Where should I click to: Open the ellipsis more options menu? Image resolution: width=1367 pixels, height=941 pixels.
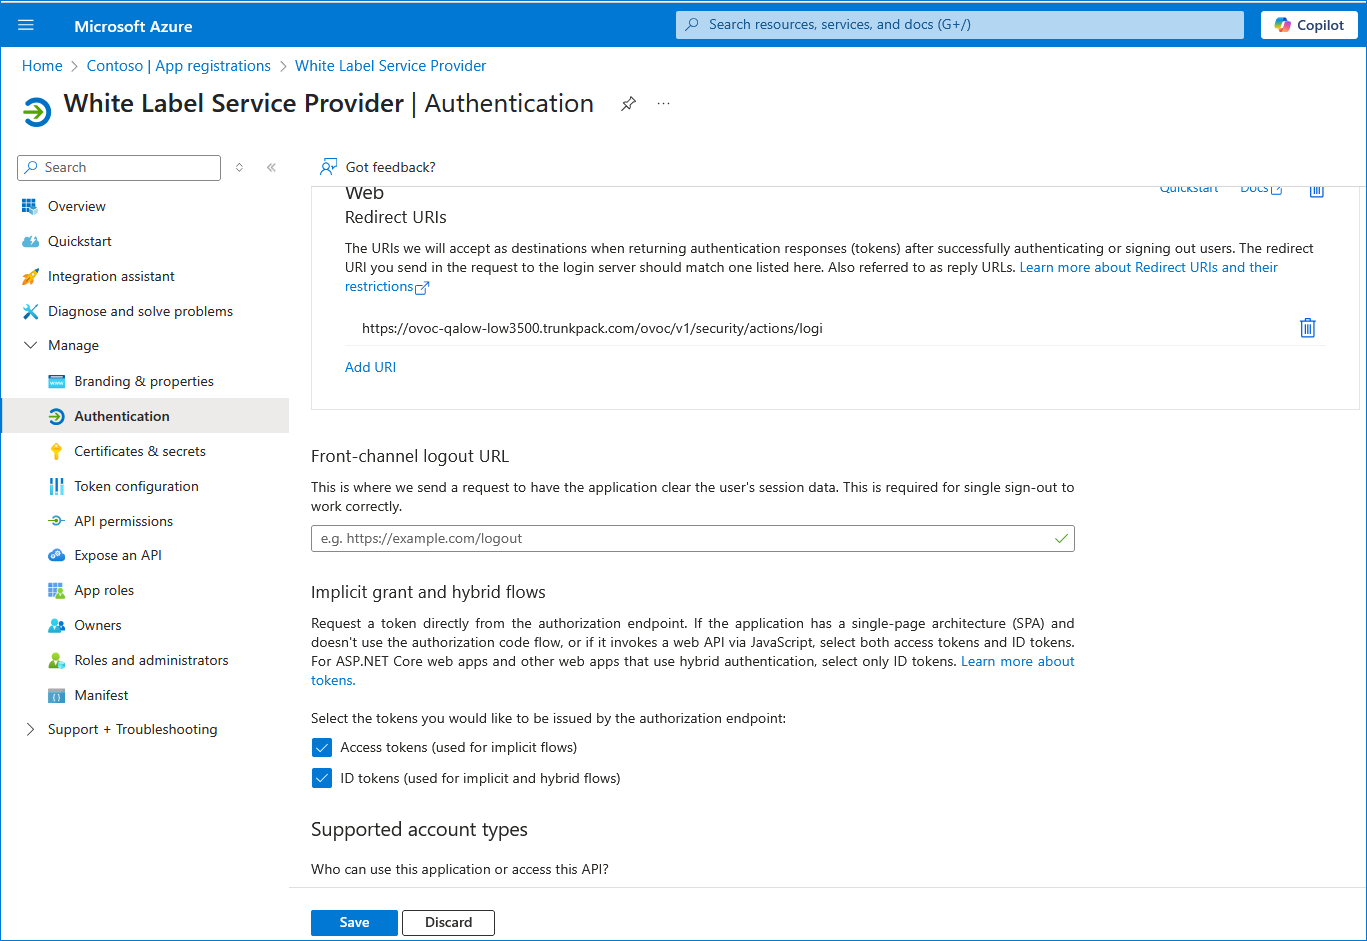(x=663, y=104)
